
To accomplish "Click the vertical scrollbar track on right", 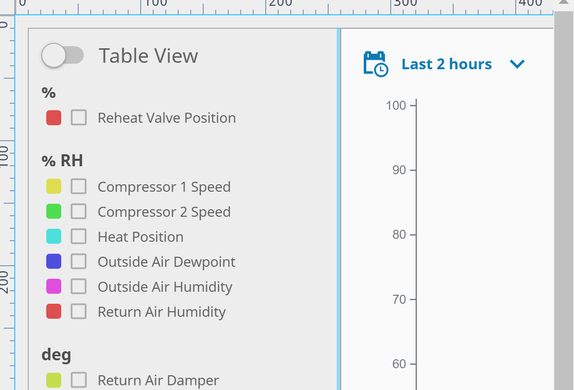I will 564,201.
